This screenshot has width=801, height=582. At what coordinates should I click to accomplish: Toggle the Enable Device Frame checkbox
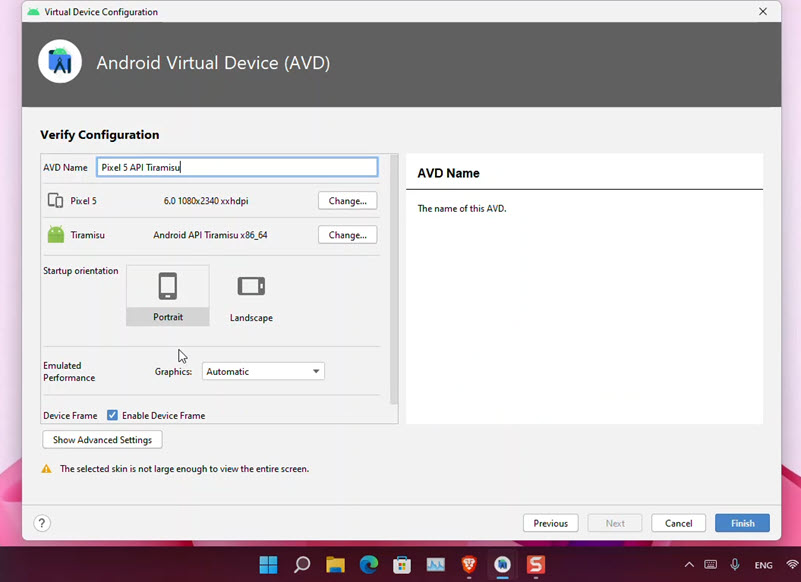coord(112,415)
